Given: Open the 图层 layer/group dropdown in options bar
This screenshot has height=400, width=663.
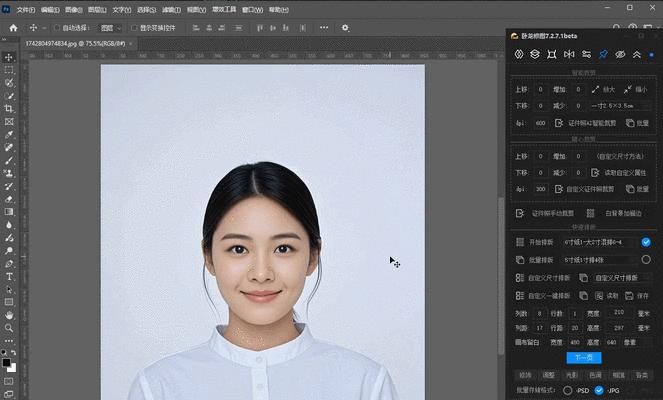Looking at the screenshot, I should click(x=110, y=27).
